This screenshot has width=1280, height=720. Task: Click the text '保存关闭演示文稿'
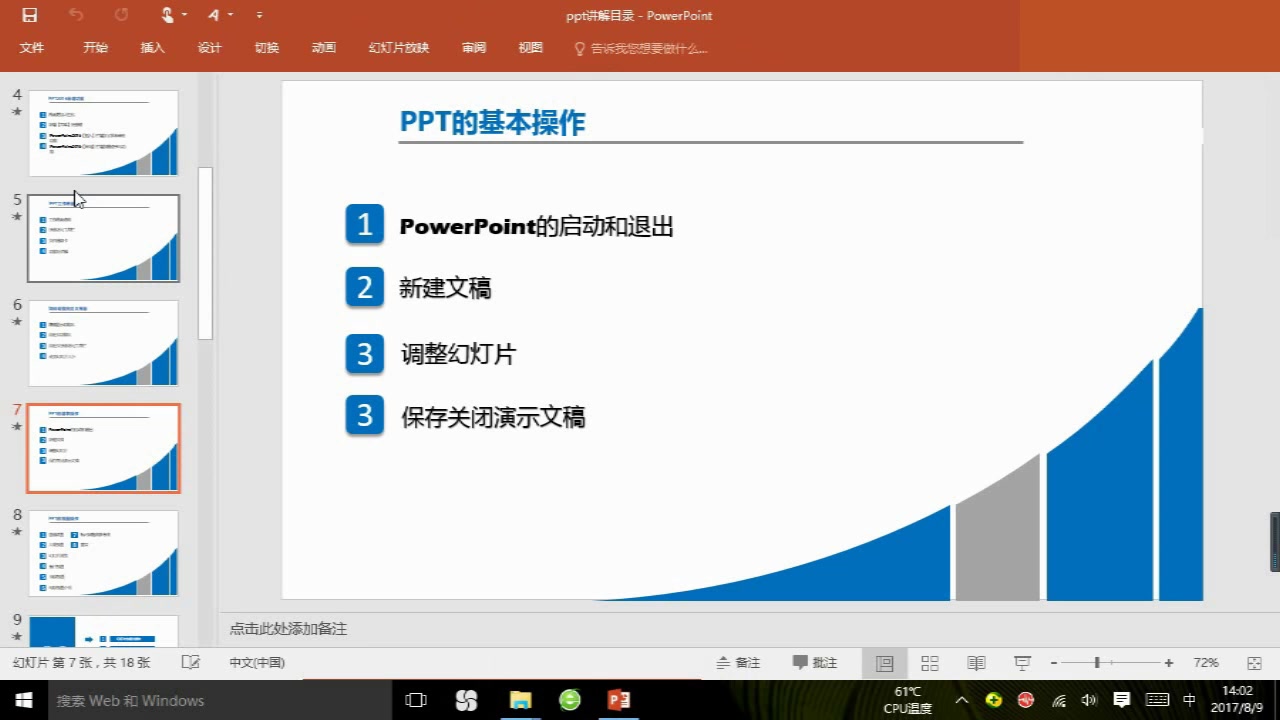pos(493,417)
